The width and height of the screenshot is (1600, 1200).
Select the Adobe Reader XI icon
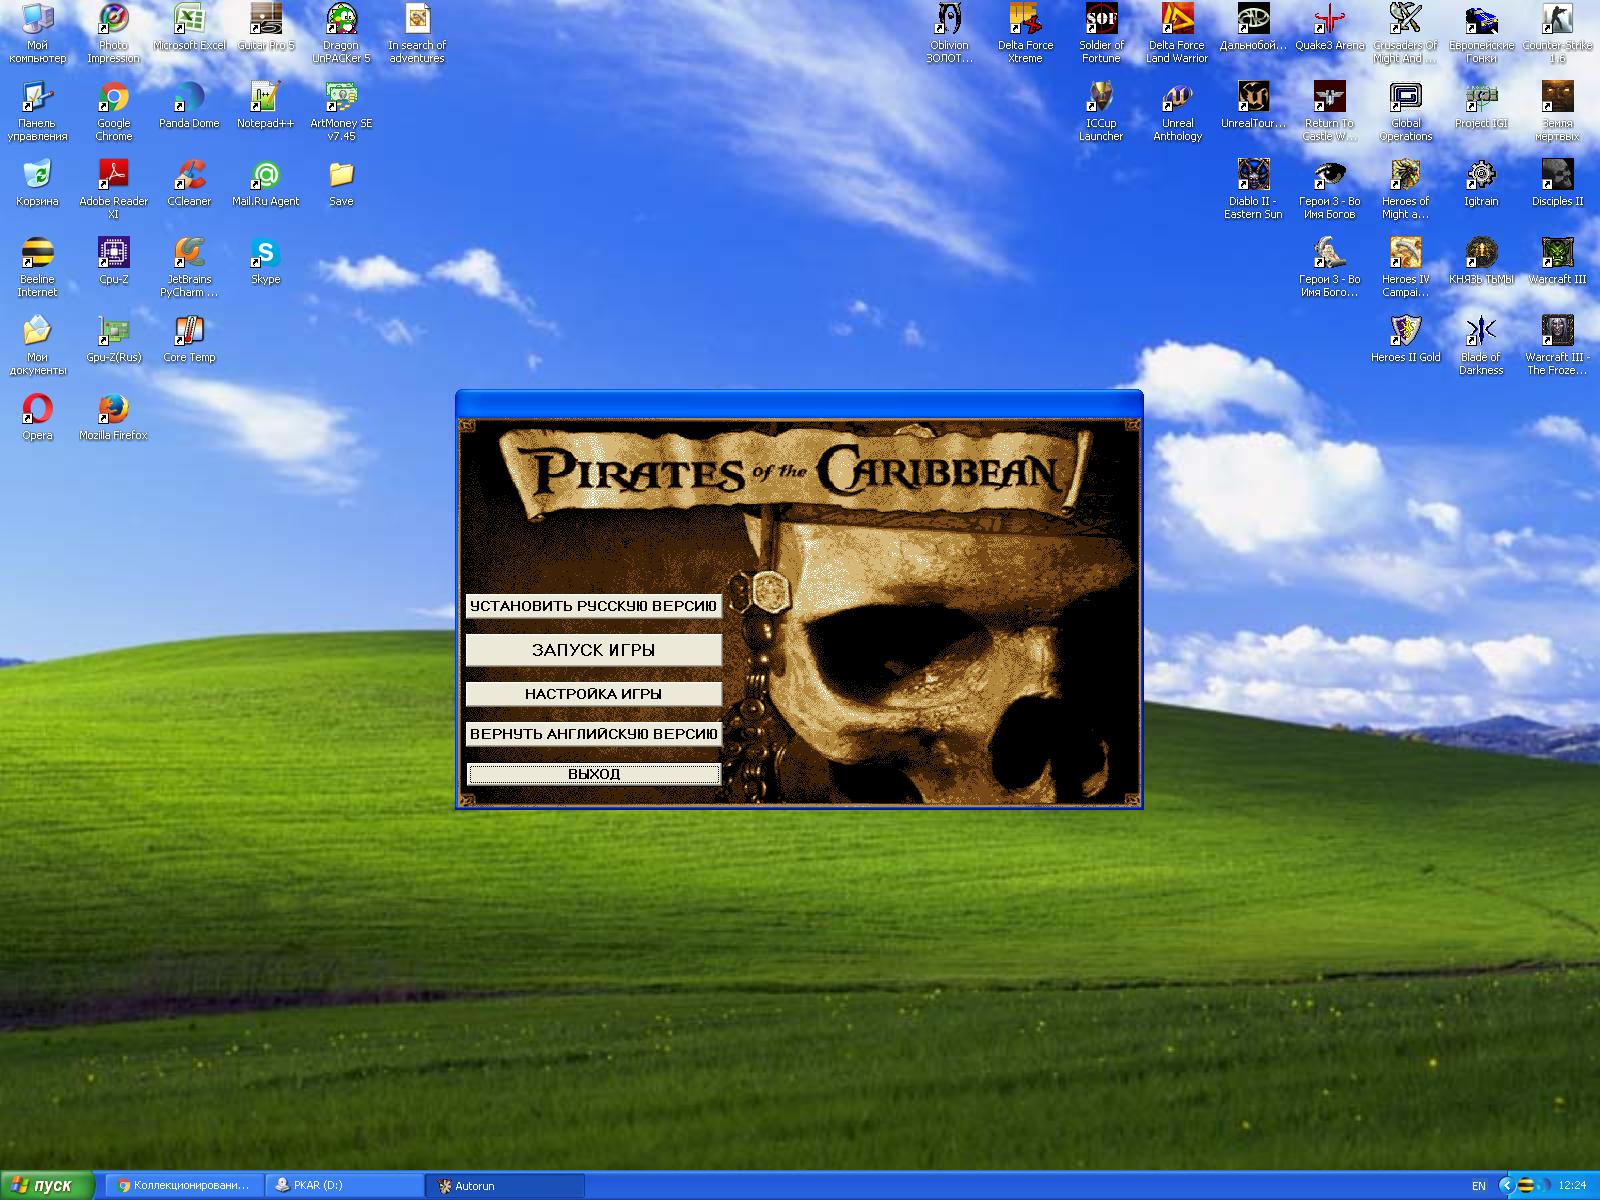pos(113,190)
